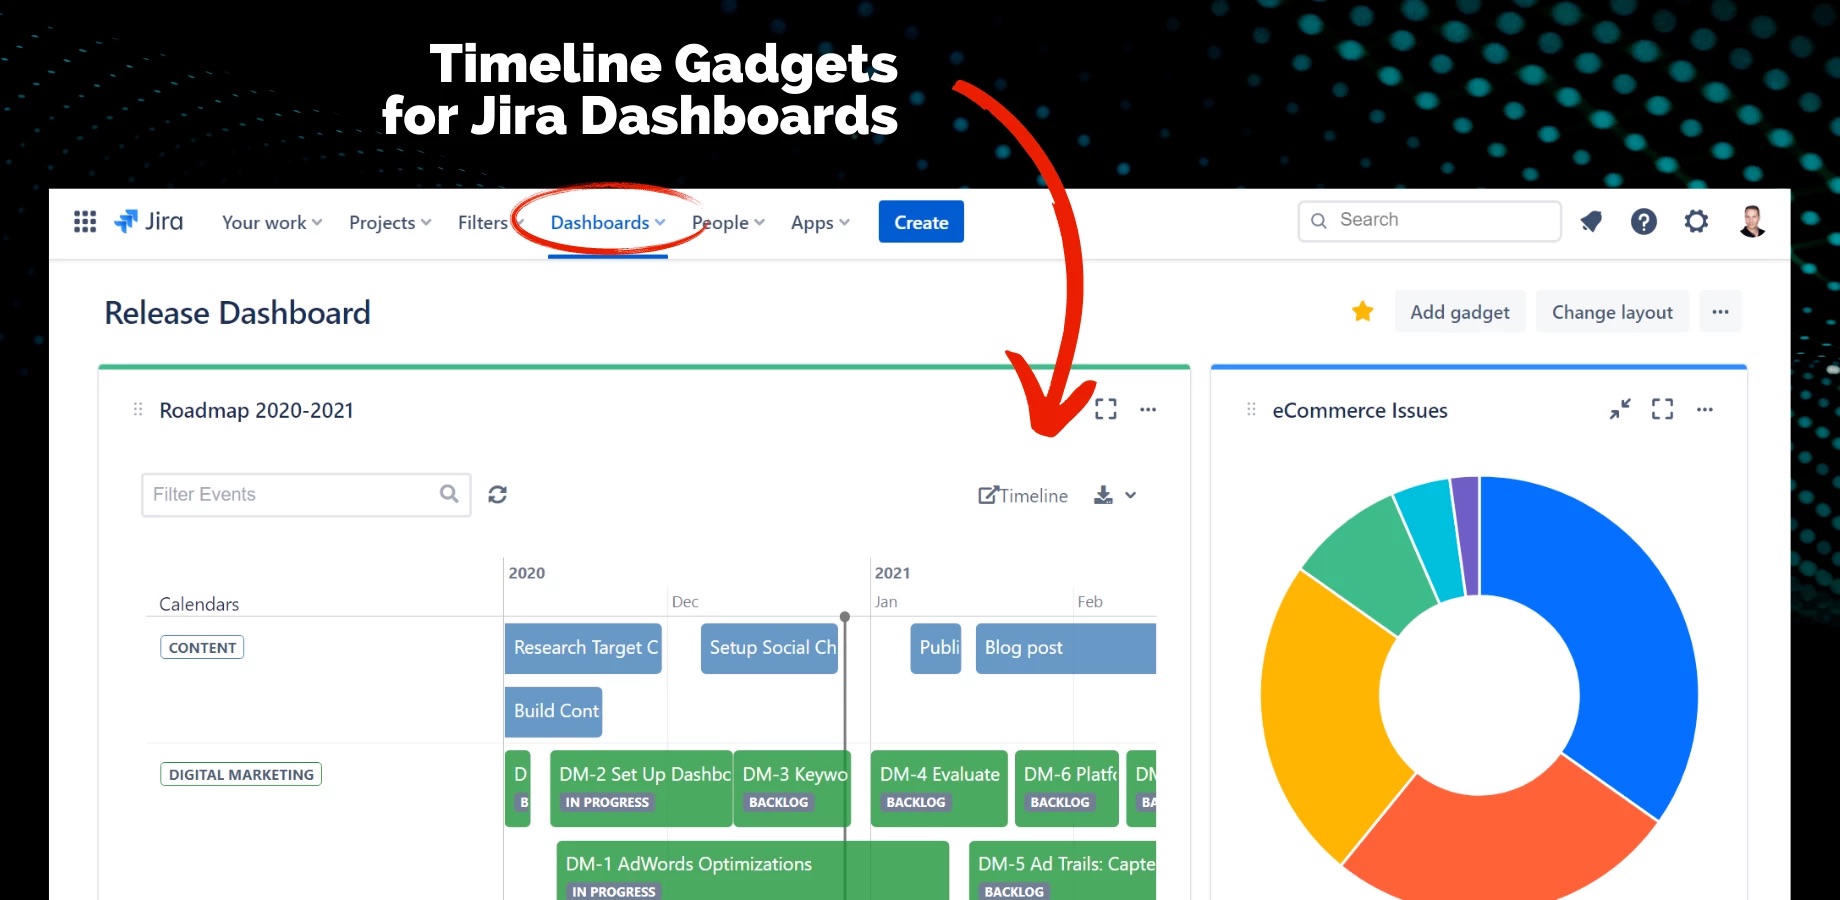The image size is (1840, 900).
Task: Open the Apps menu
Action: coord(820,222)
